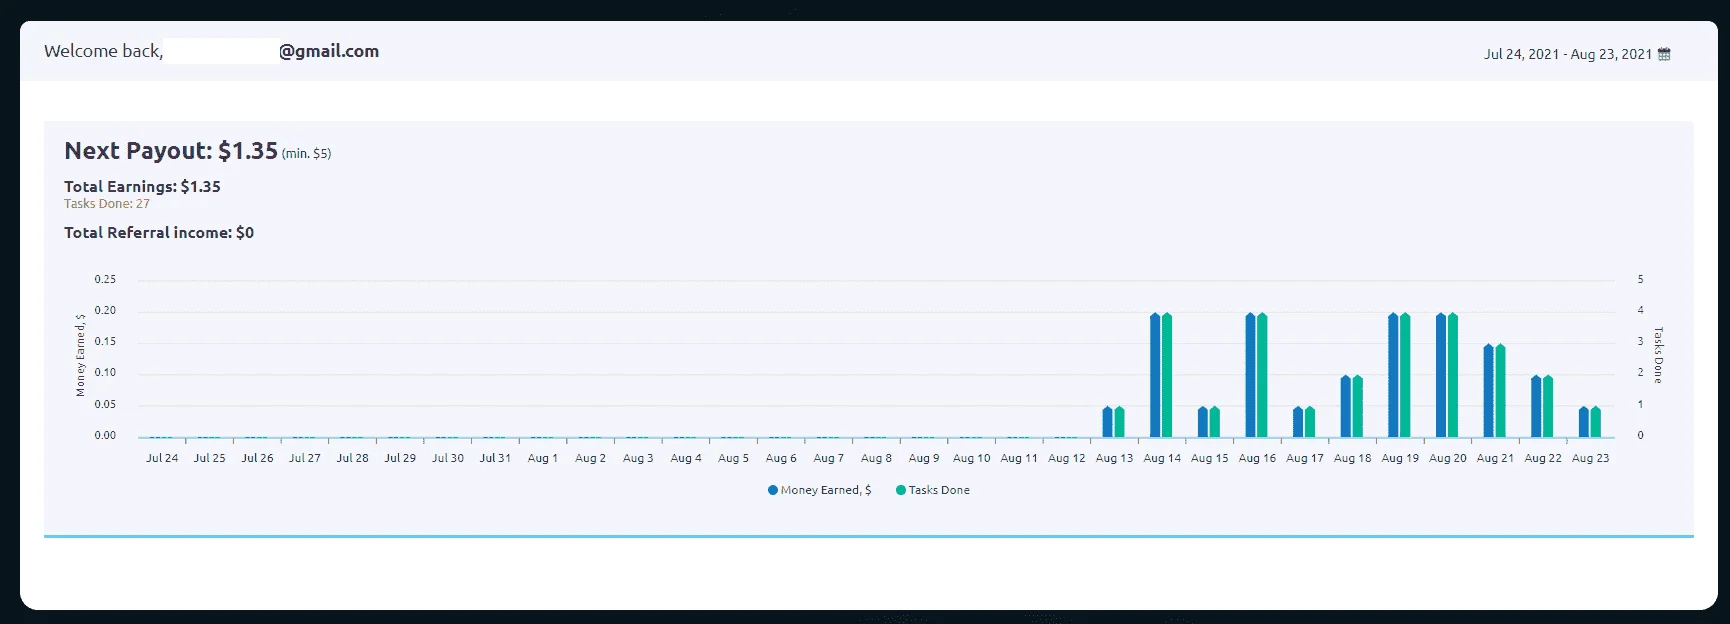
Task: Click the Aug 16 green tasks bar
Action: (1262, 375)
